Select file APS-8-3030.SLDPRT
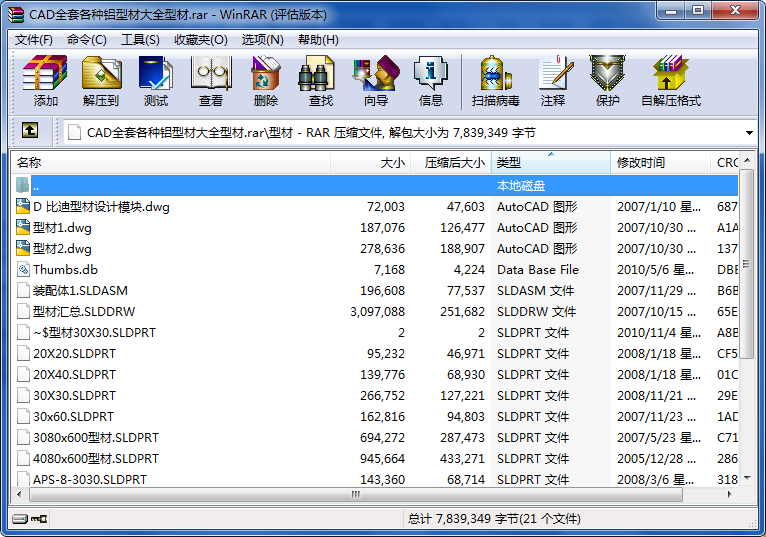This screenshot has height=537, width=766. coord(90,479)
